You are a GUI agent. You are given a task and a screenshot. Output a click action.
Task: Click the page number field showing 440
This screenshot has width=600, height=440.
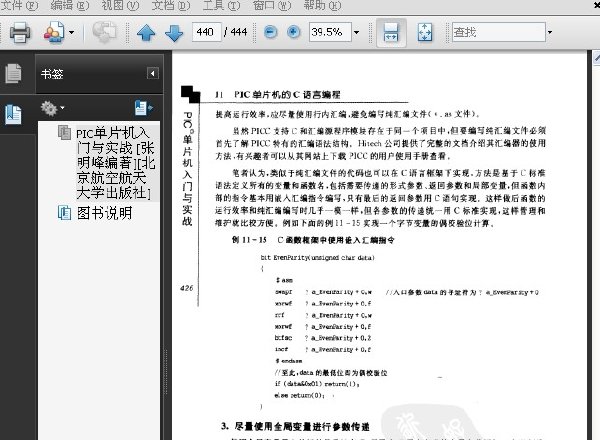206,32
